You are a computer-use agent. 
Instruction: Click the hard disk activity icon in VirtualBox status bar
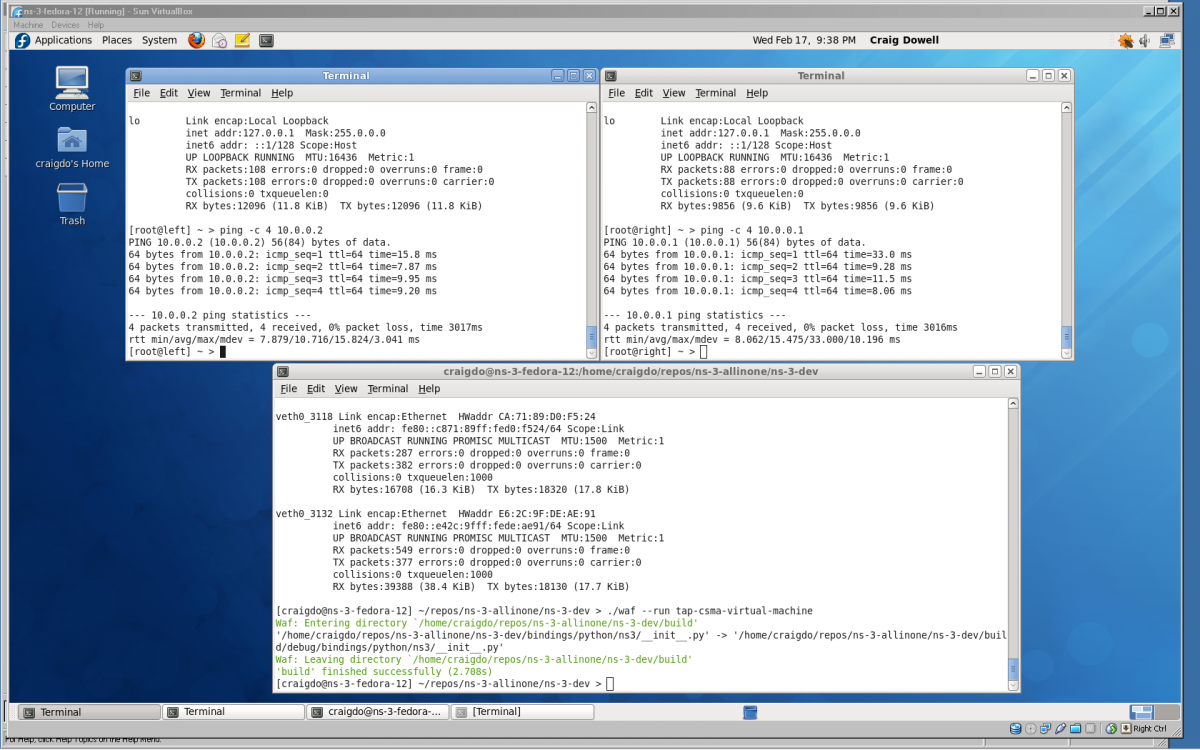tap(1016, 728)
